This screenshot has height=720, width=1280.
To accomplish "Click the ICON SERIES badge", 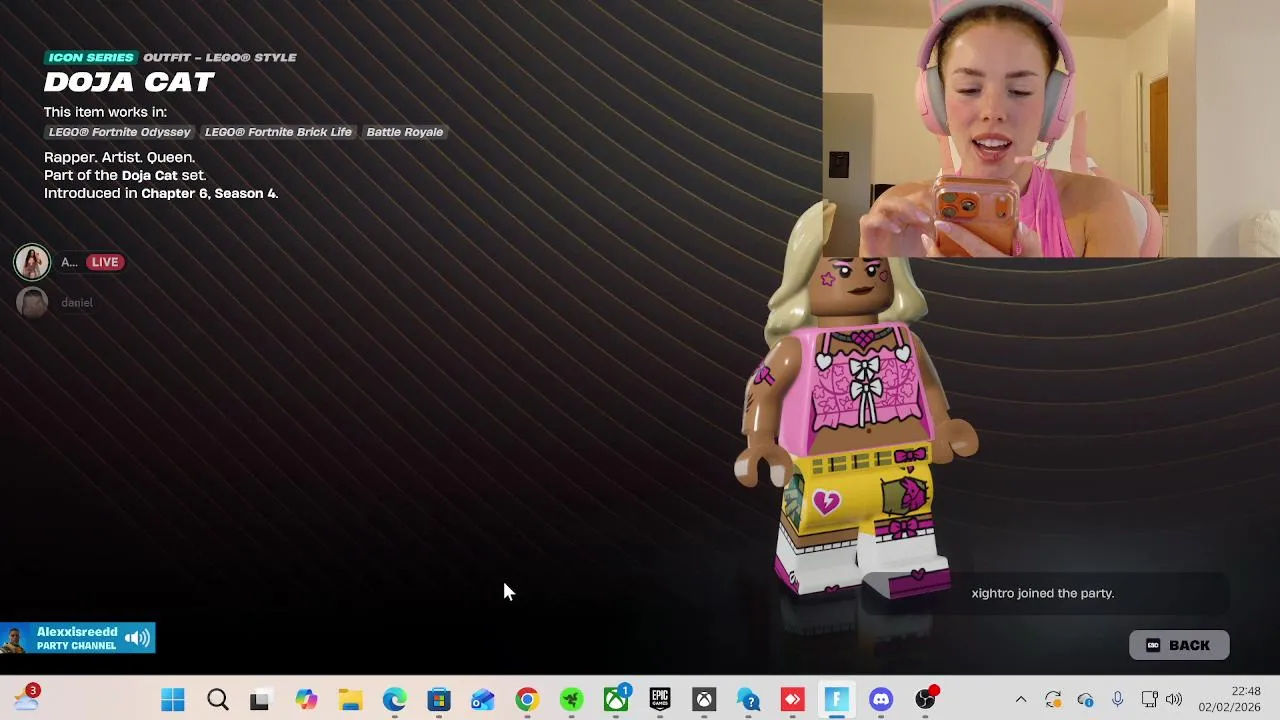I will (x=90, y=57).
